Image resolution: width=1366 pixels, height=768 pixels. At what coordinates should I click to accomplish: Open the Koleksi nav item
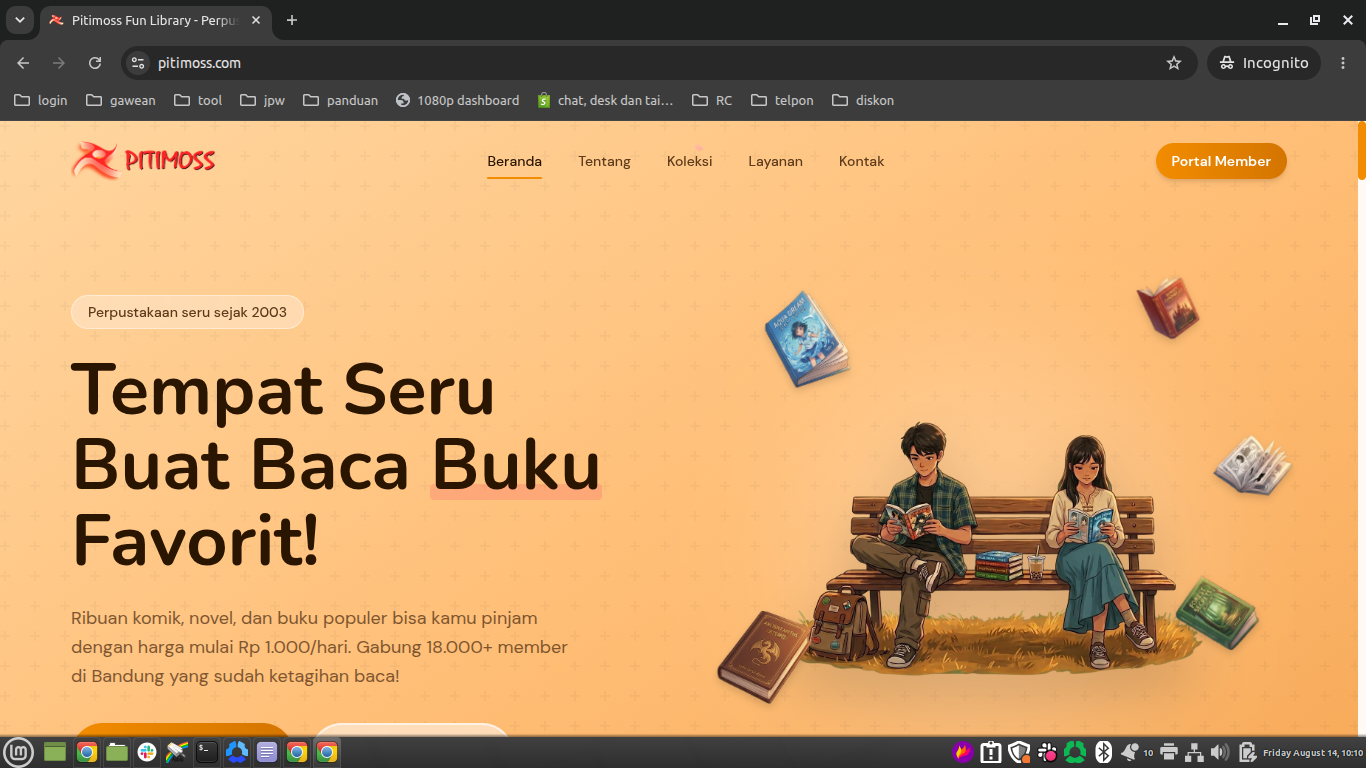pyautogui.click(x=690, y=161)
